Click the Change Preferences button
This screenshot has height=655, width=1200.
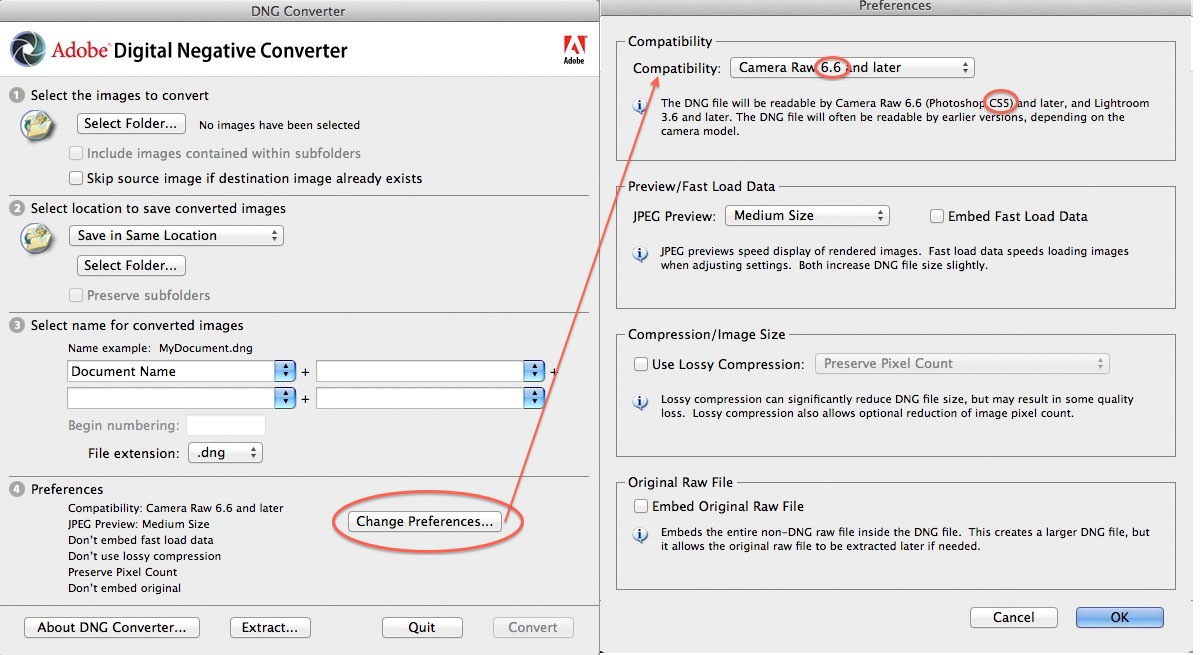(425, 522)
